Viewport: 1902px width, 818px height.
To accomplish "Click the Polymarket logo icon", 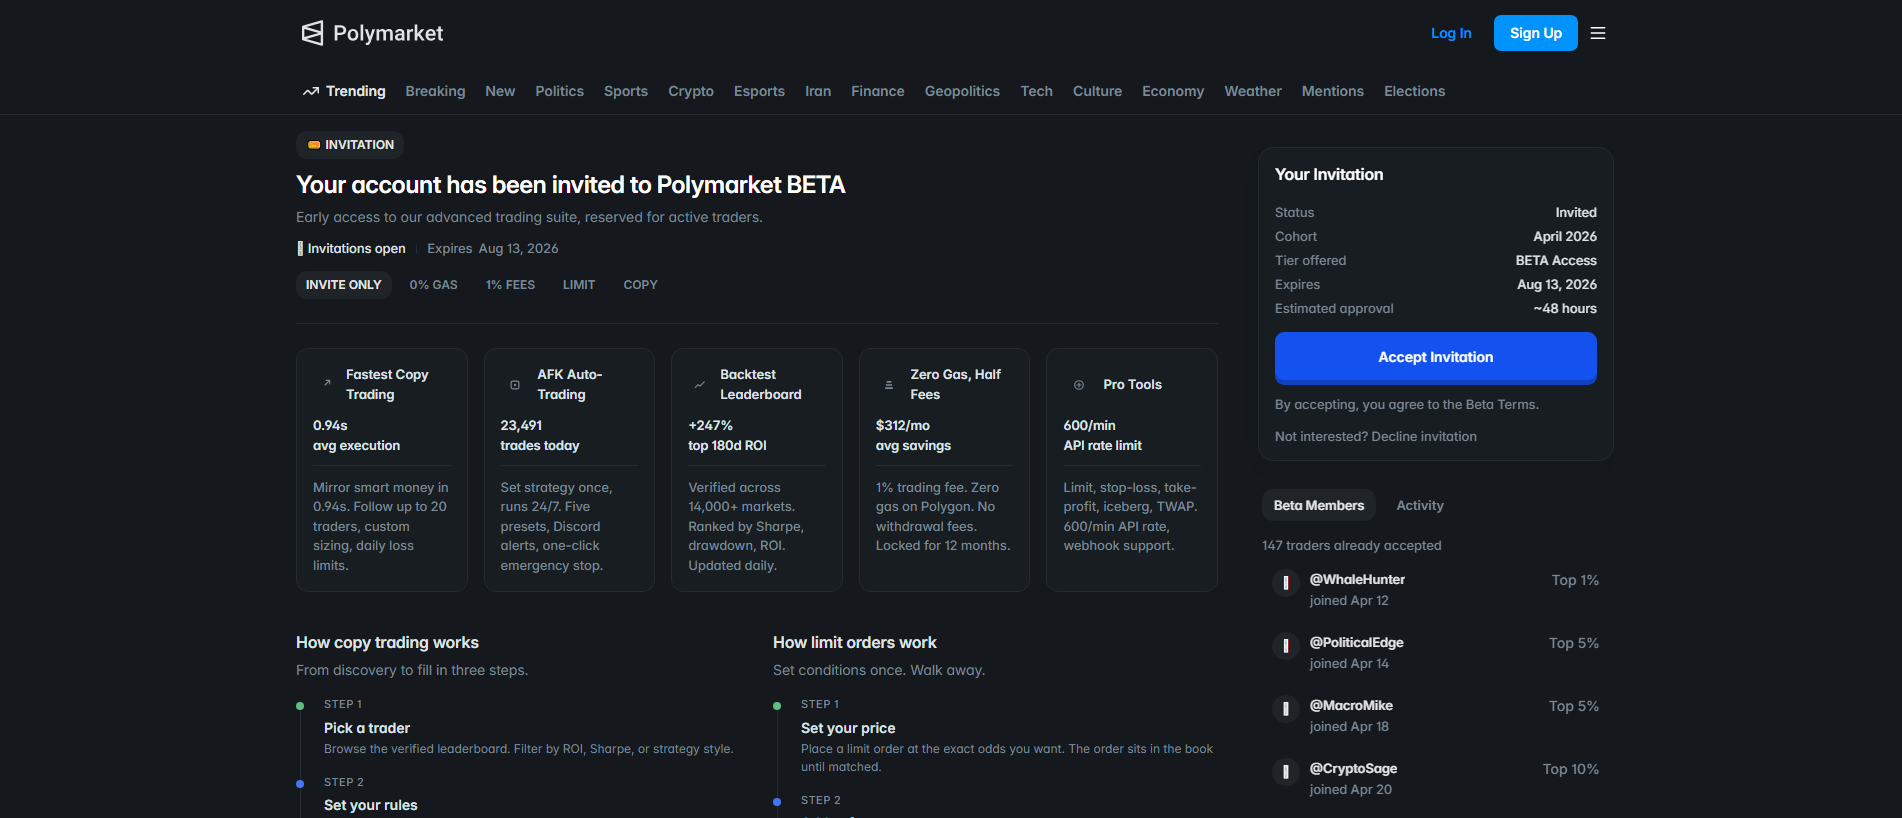I will [312, 33].
